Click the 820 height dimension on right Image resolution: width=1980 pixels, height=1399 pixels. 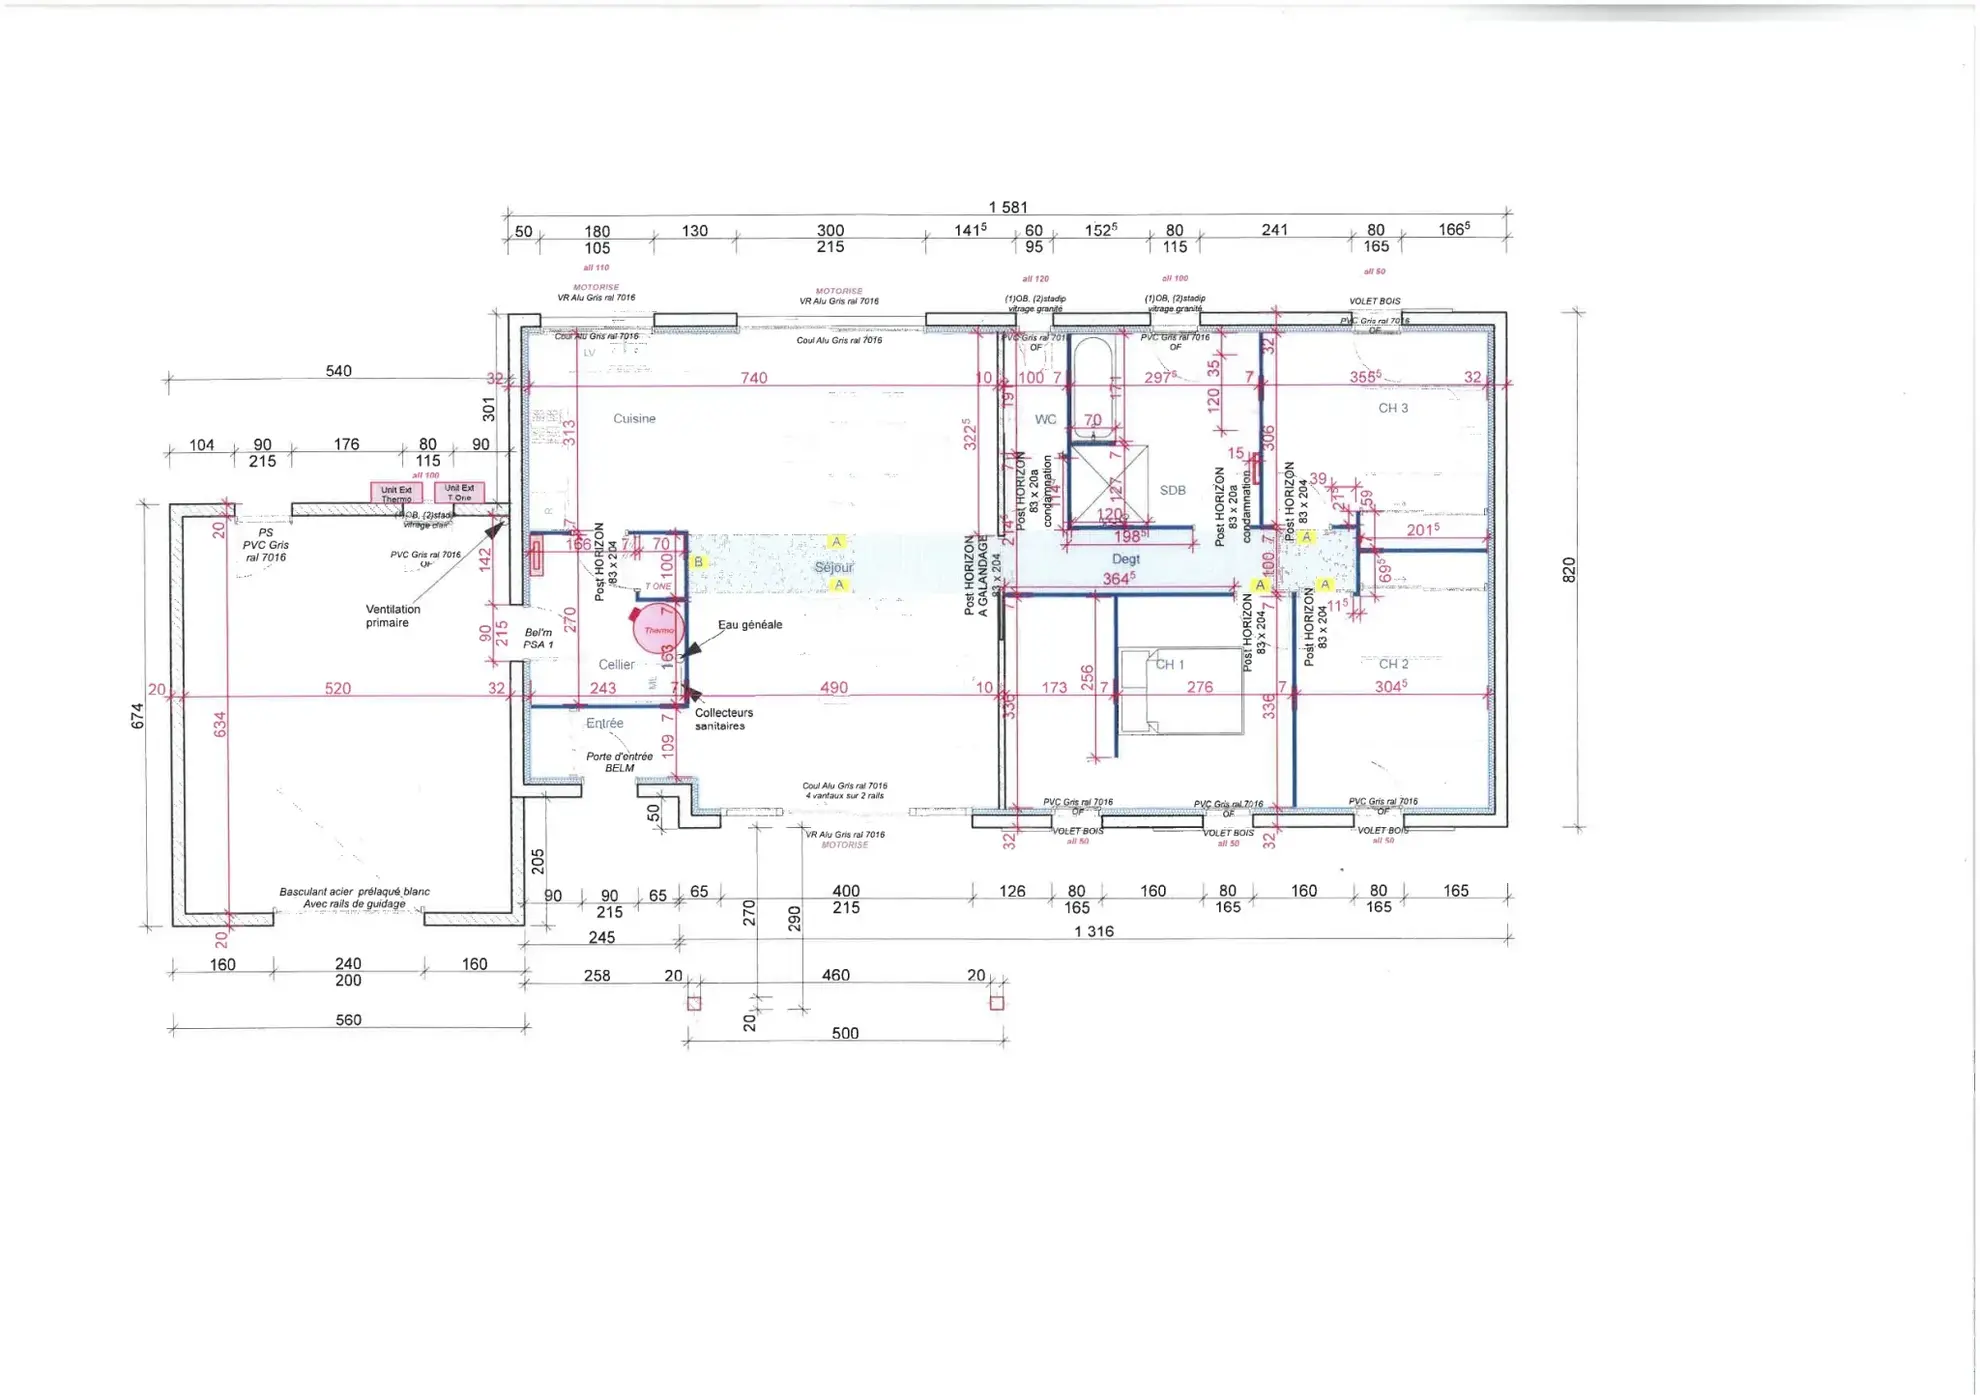(x=1568, y=570)
